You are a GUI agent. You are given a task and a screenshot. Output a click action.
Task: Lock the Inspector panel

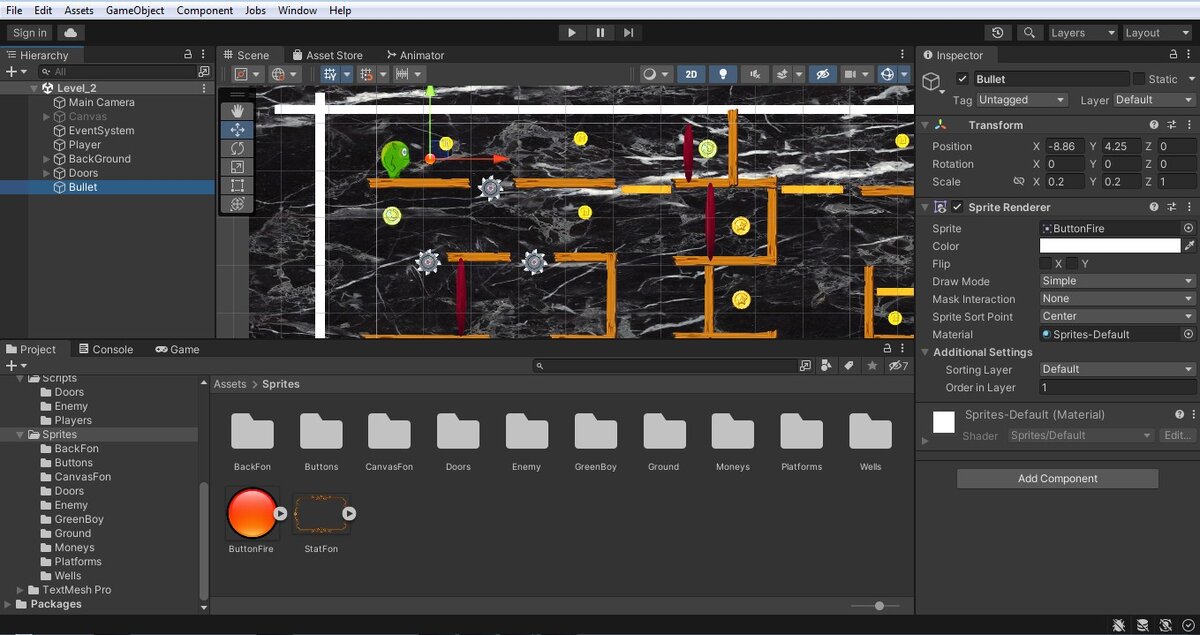[x=1171, y=55]
